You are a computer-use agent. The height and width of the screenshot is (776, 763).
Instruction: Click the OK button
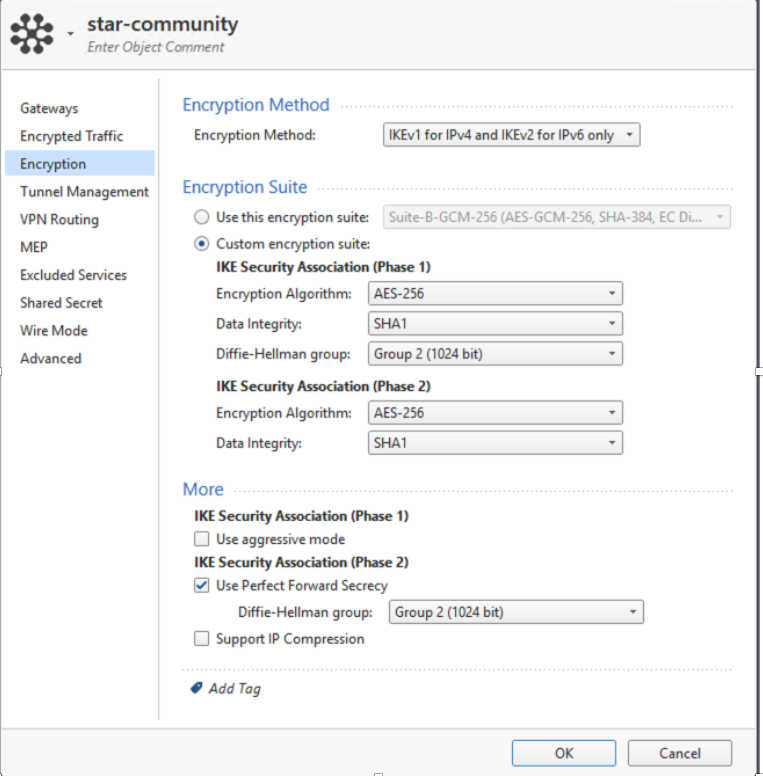[564, 753]
